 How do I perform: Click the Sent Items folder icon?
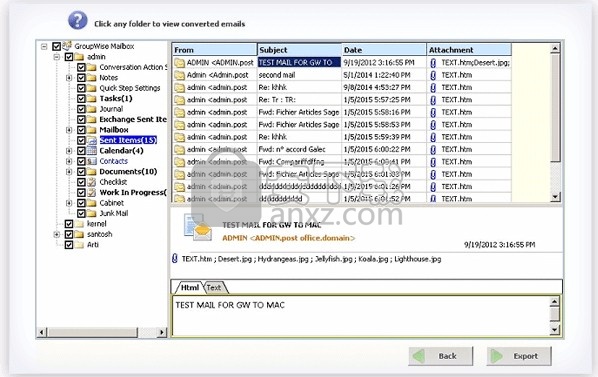(92, 140)
